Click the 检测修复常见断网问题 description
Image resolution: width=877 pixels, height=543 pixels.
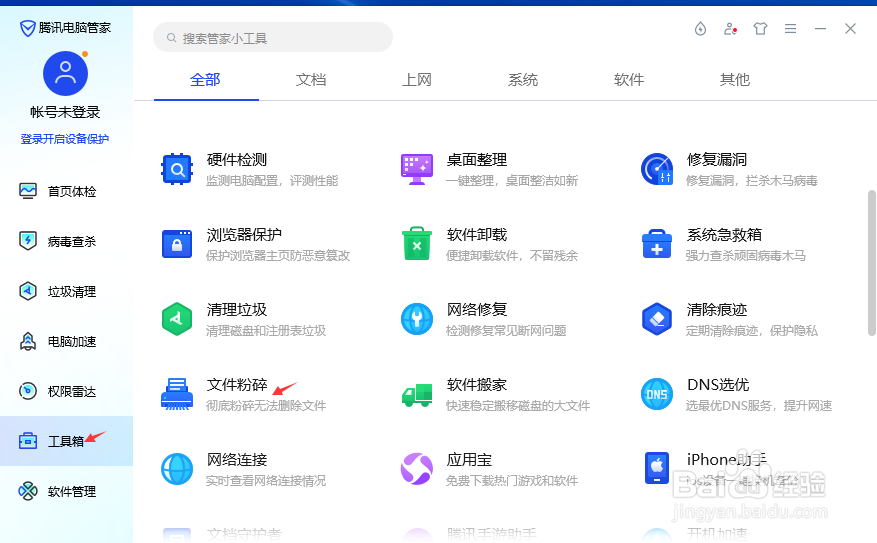point(506,330)
